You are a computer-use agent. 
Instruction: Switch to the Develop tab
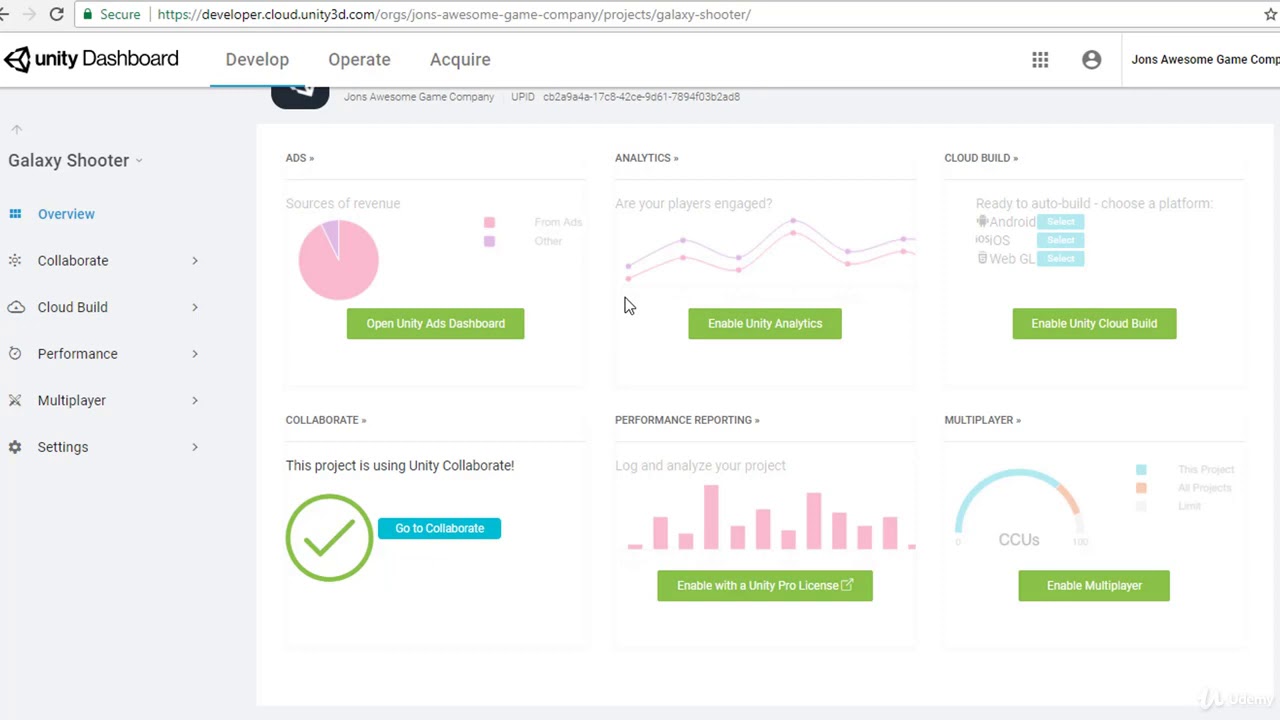(257, 60)
